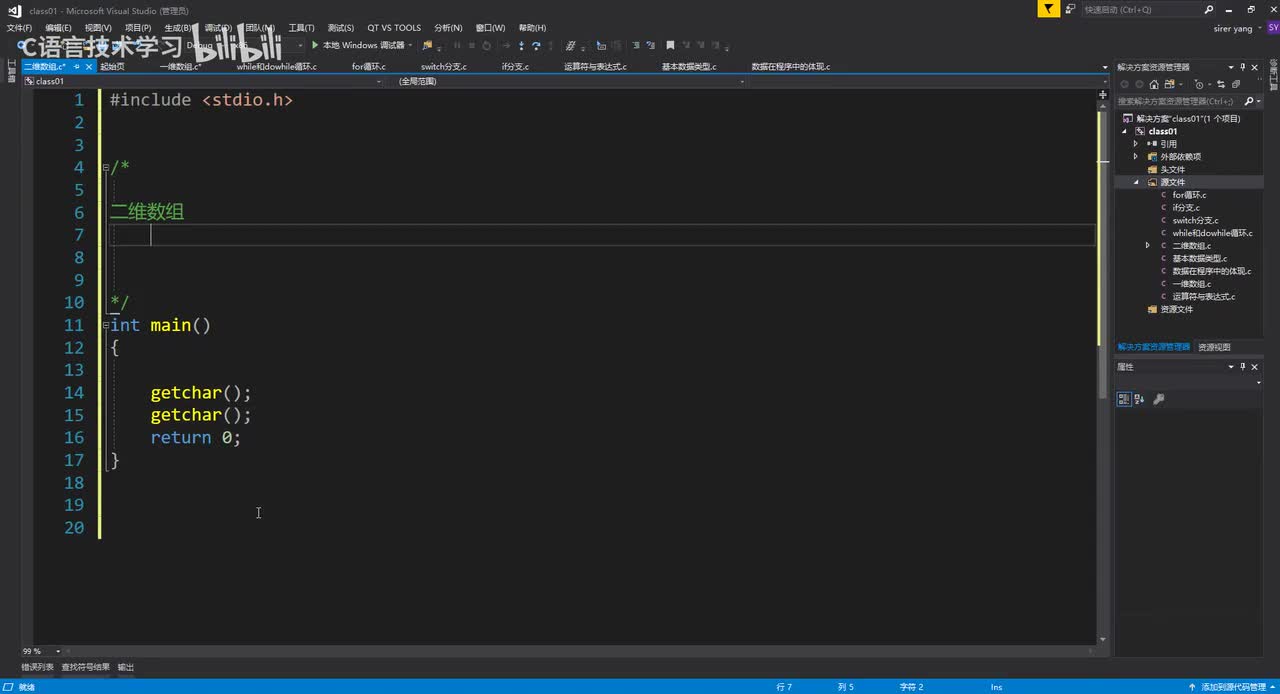
Task: Select while和dowhile循环.c in Solution Explorer
Action: click(1212, 233)
